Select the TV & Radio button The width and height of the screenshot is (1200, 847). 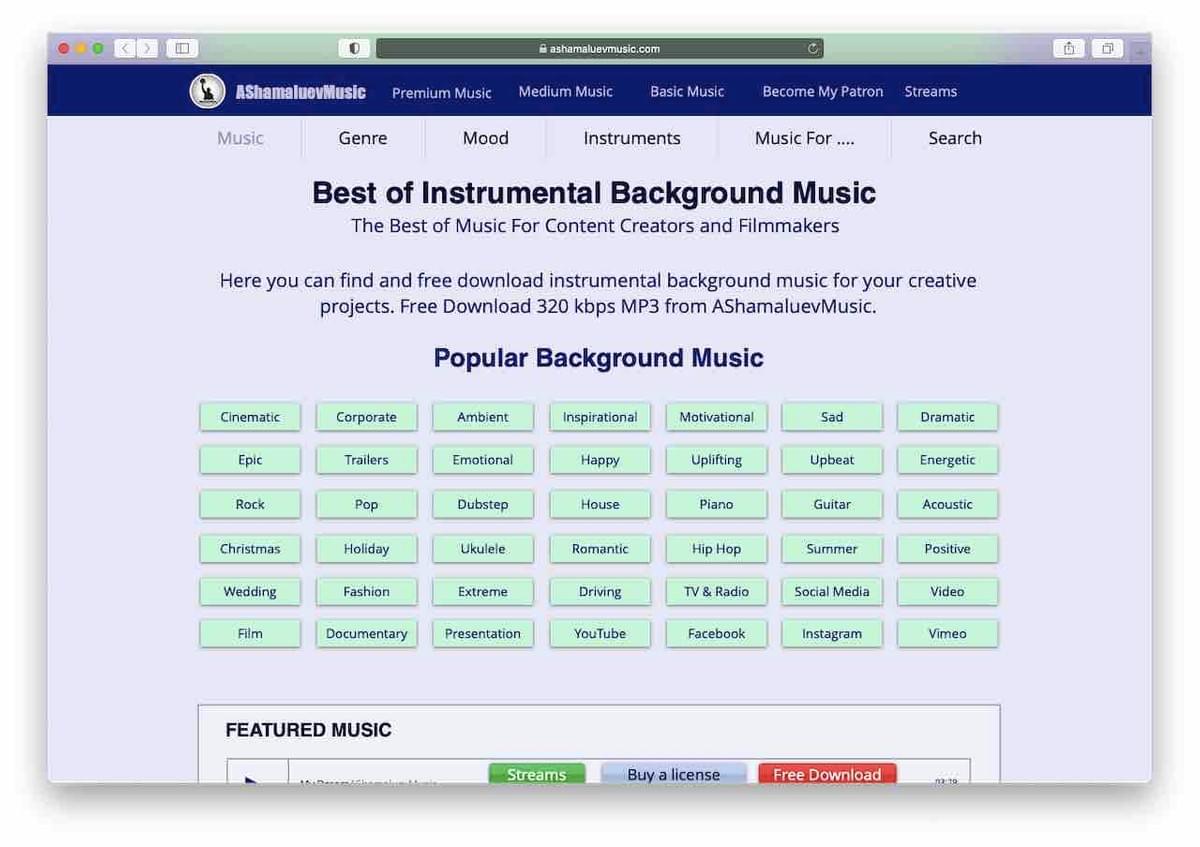pos(716,592)
